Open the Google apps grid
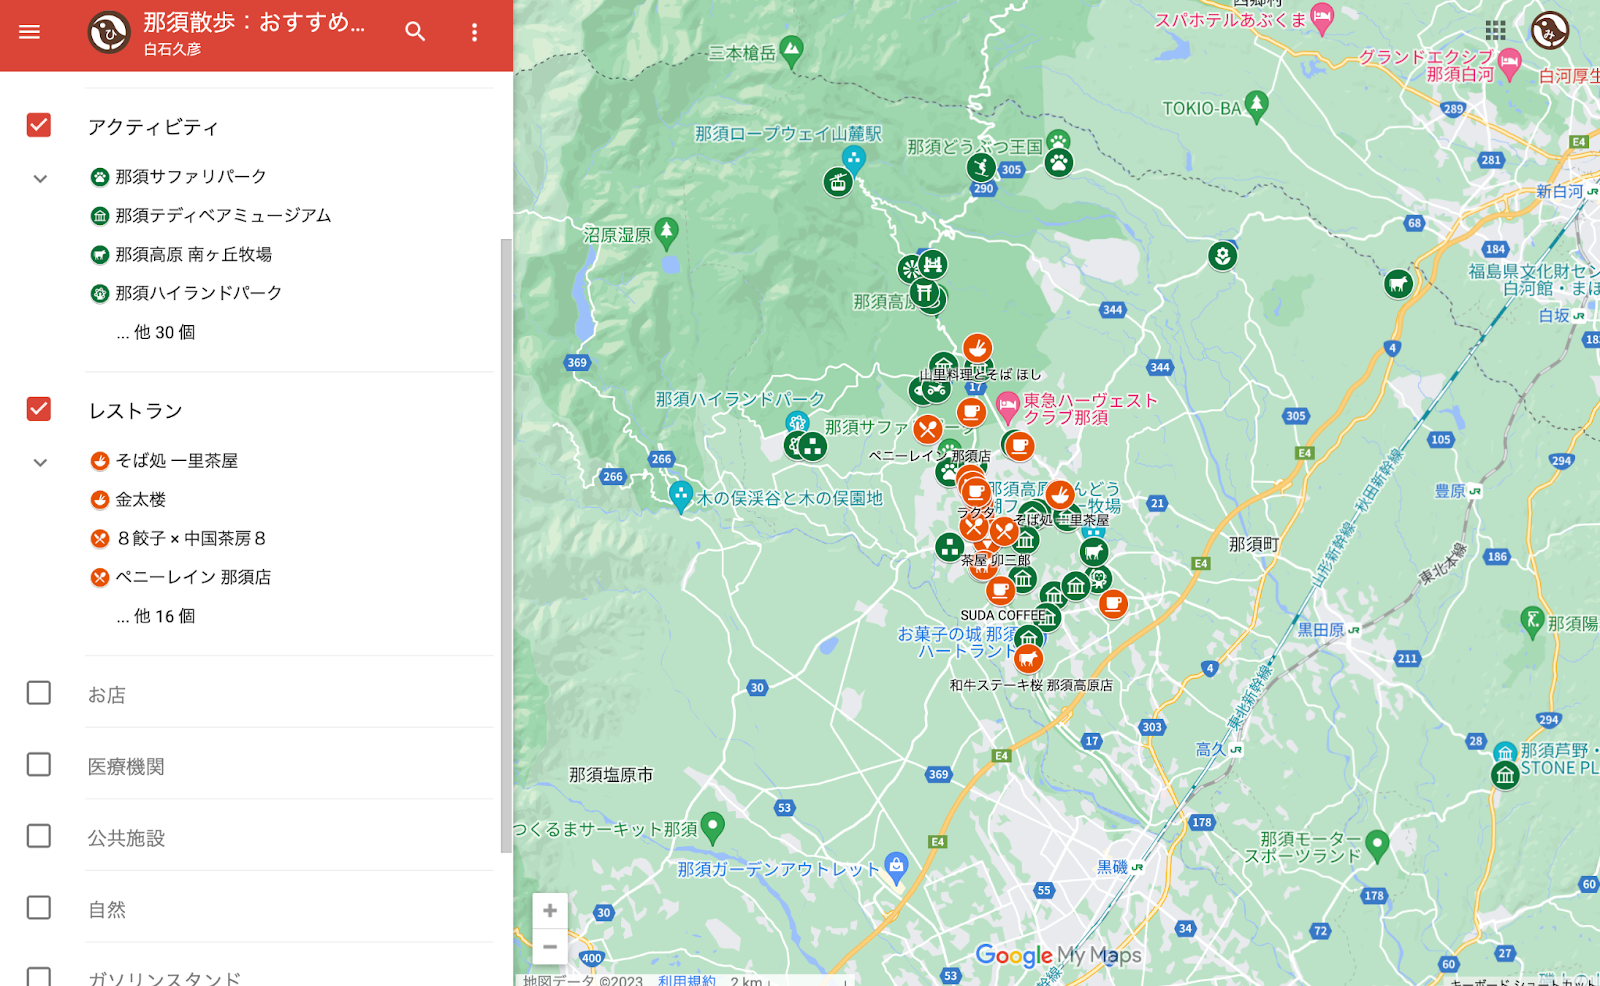 (1495, 30)
